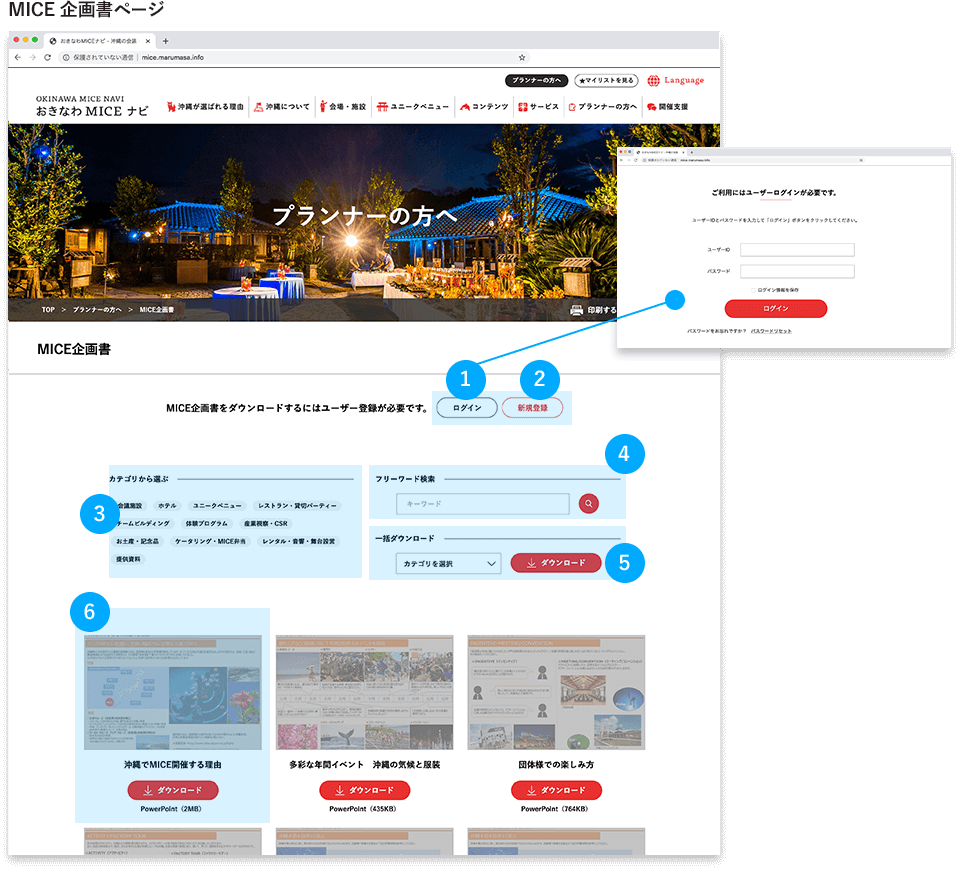Click the browser back arrow
The height and width of the screenshot is (869, 960).
point(19,58)
